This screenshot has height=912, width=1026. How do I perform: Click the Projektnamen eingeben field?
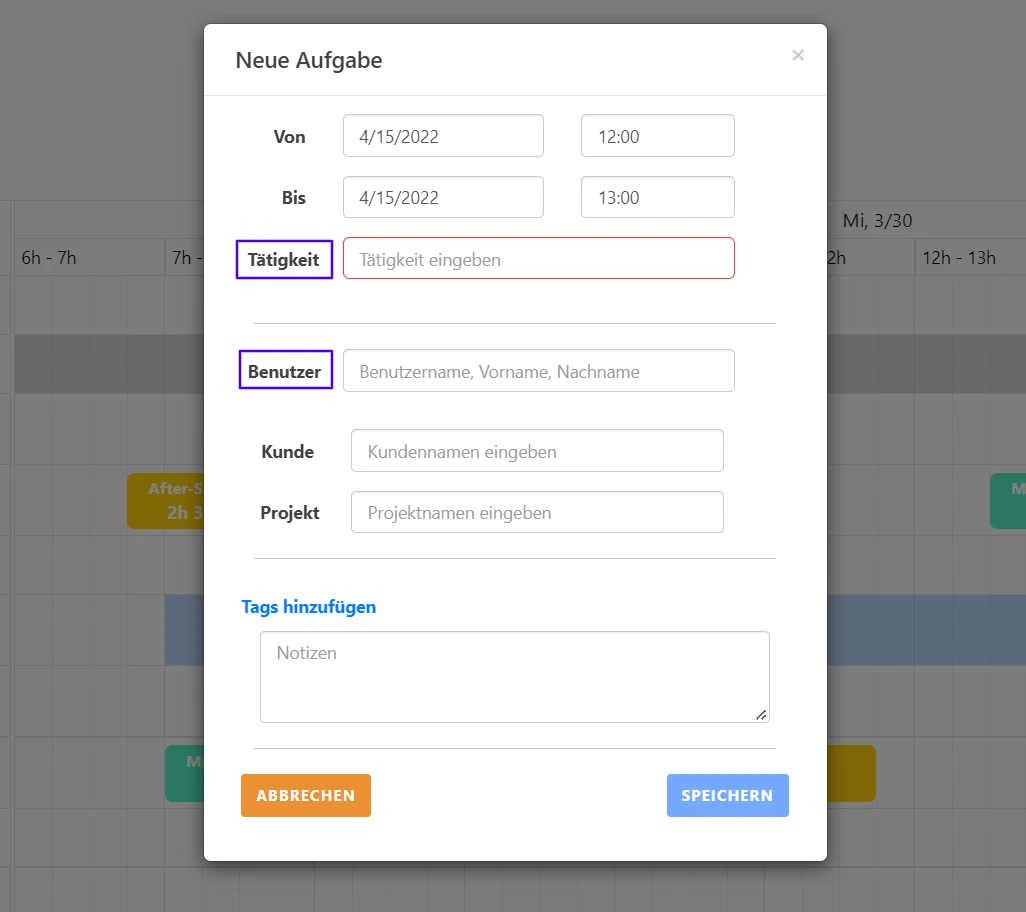click(537, 511)
